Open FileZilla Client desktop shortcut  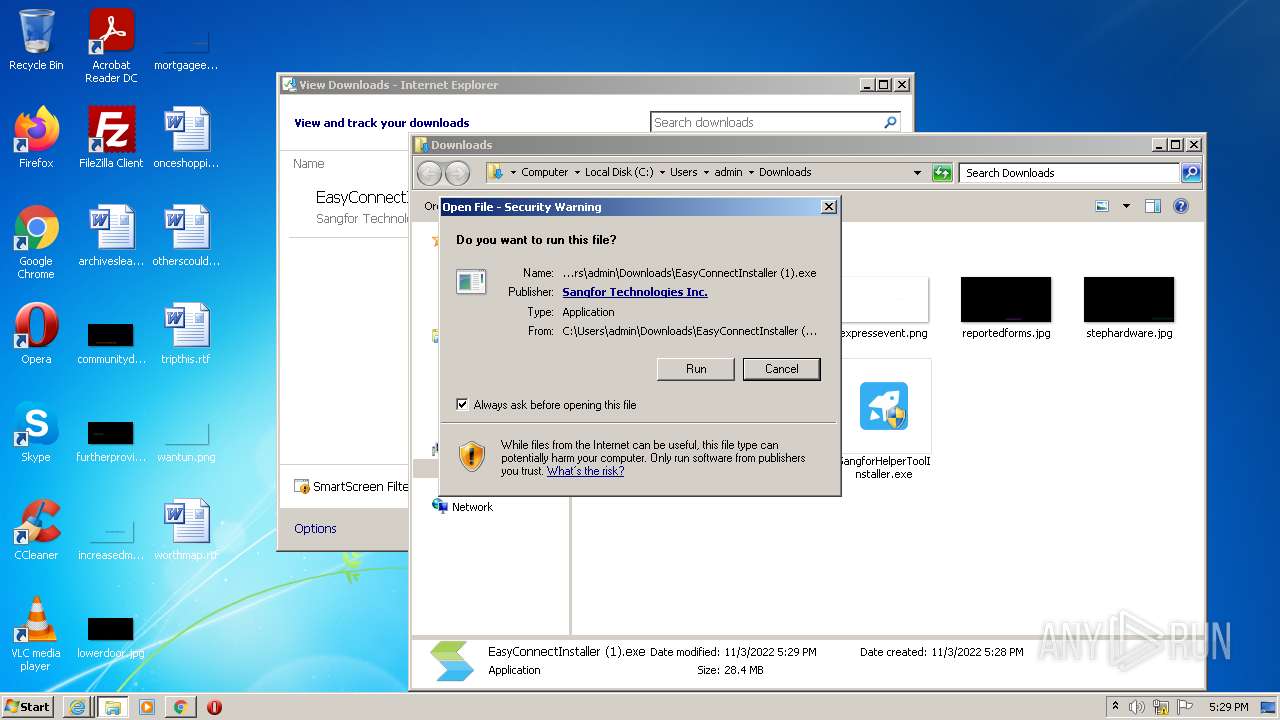[111, 137]
